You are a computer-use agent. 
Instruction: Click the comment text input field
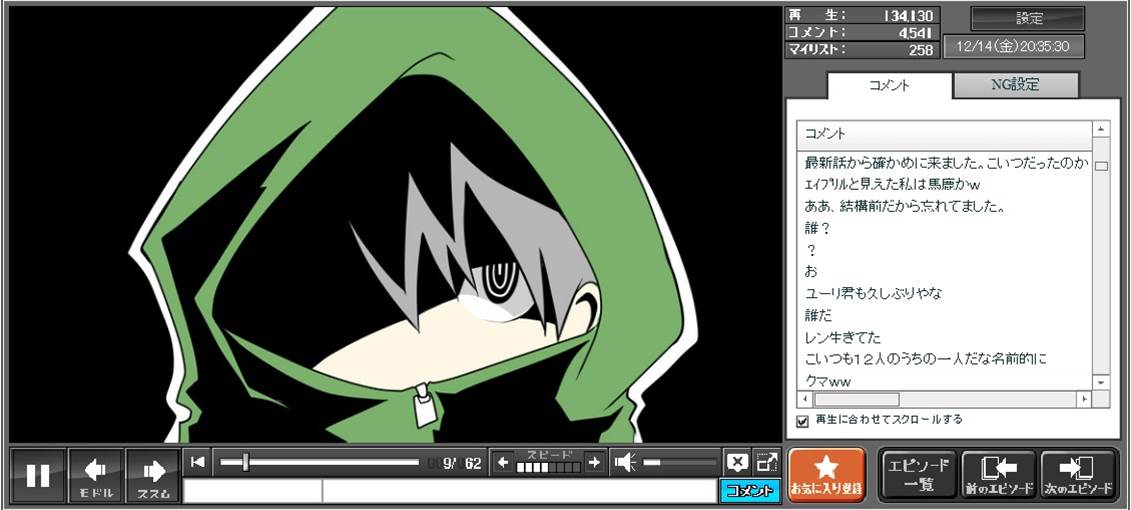pos(518,491)
